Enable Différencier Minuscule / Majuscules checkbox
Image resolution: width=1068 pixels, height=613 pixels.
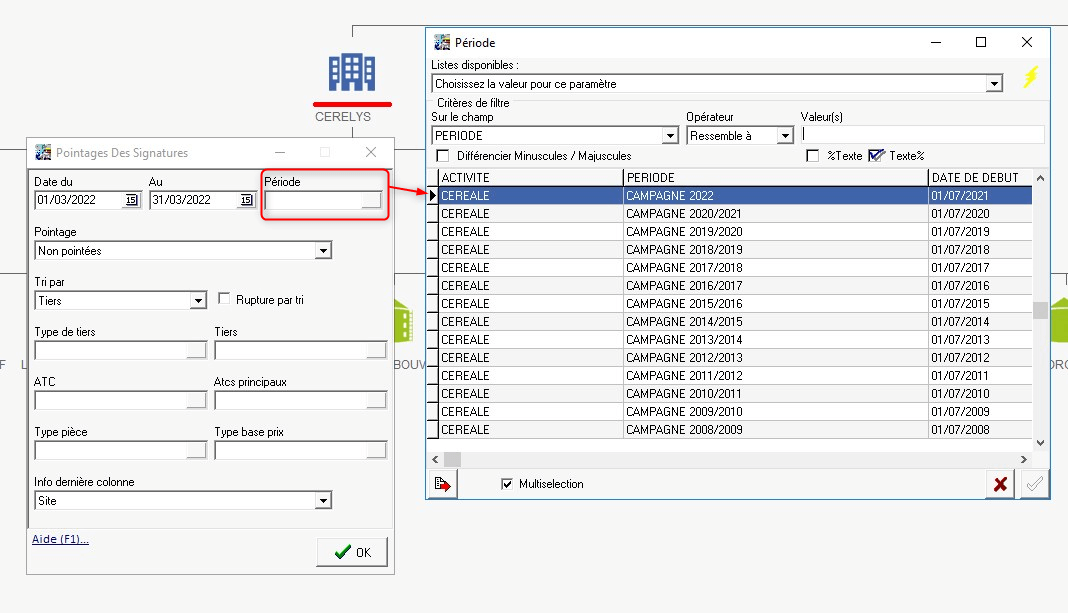tap(443, 156)
